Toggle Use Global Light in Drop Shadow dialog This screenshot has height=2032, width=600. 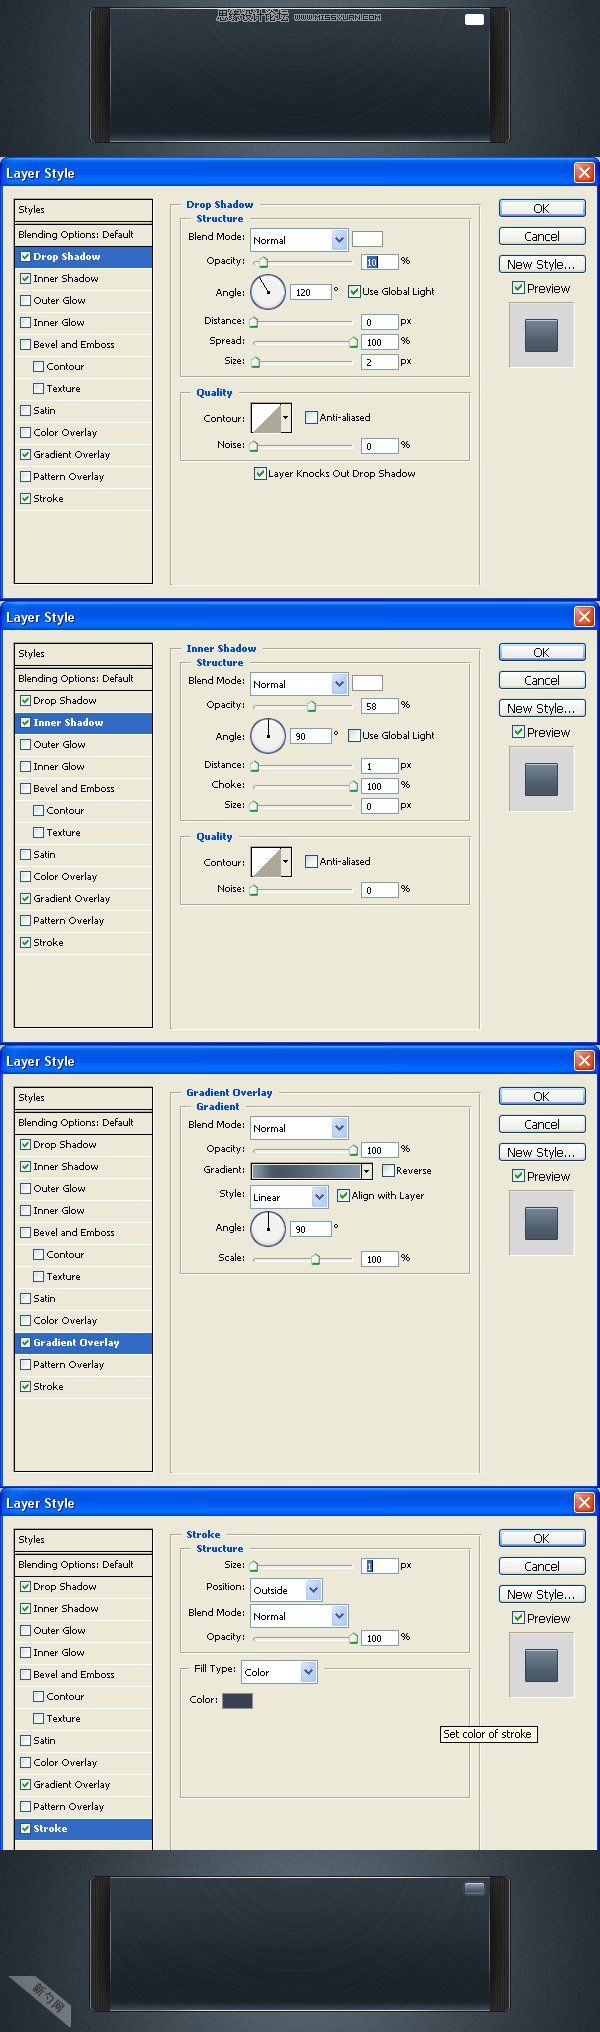point(354,291)
